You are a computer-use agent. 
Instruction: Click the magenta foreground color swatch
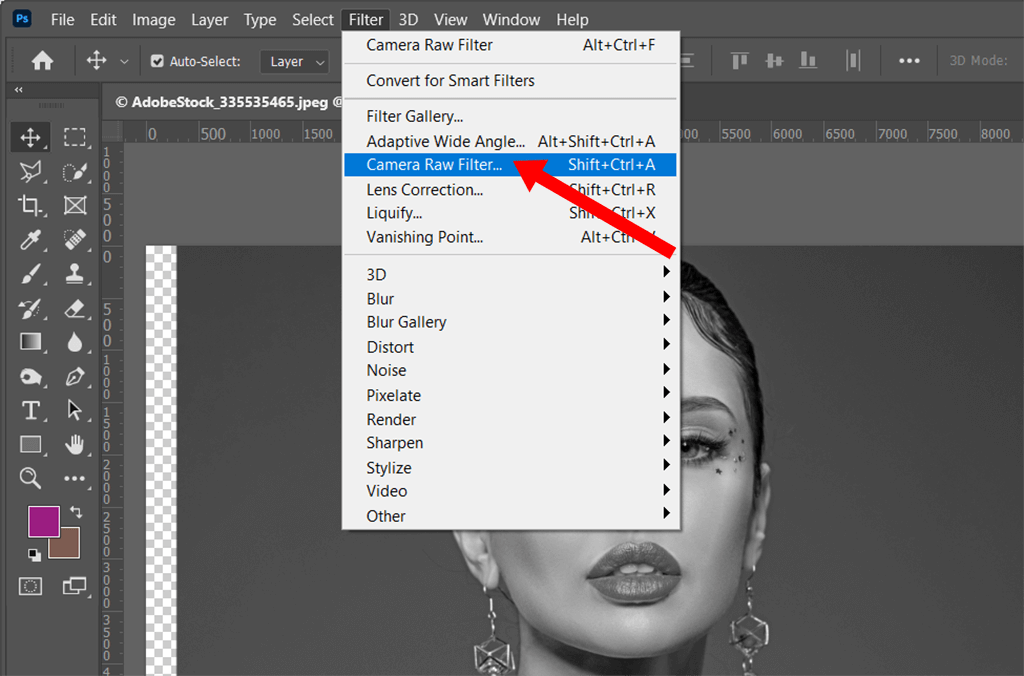(x=43, y=521)
